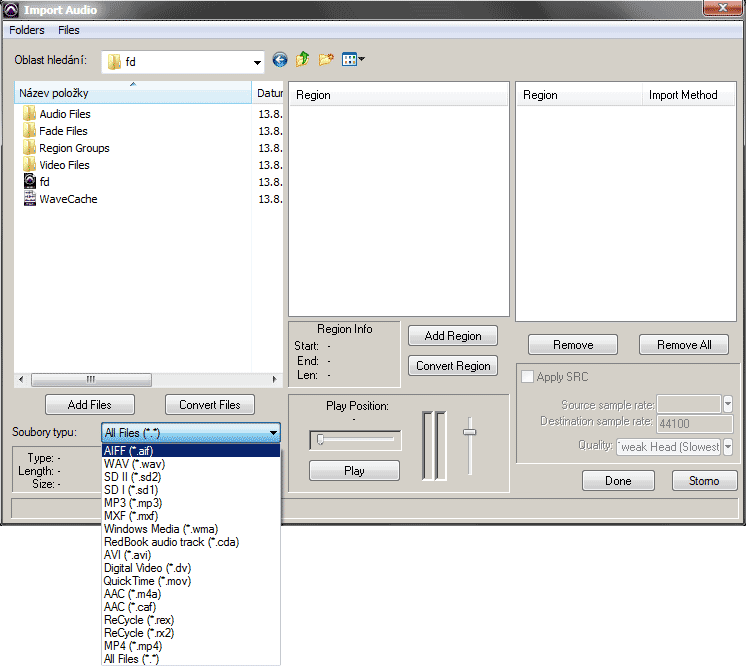This screenshot has height=666, width=746.
Task: Click the Convert Region button
Action: pyautogui.click(x=453, y=366)
